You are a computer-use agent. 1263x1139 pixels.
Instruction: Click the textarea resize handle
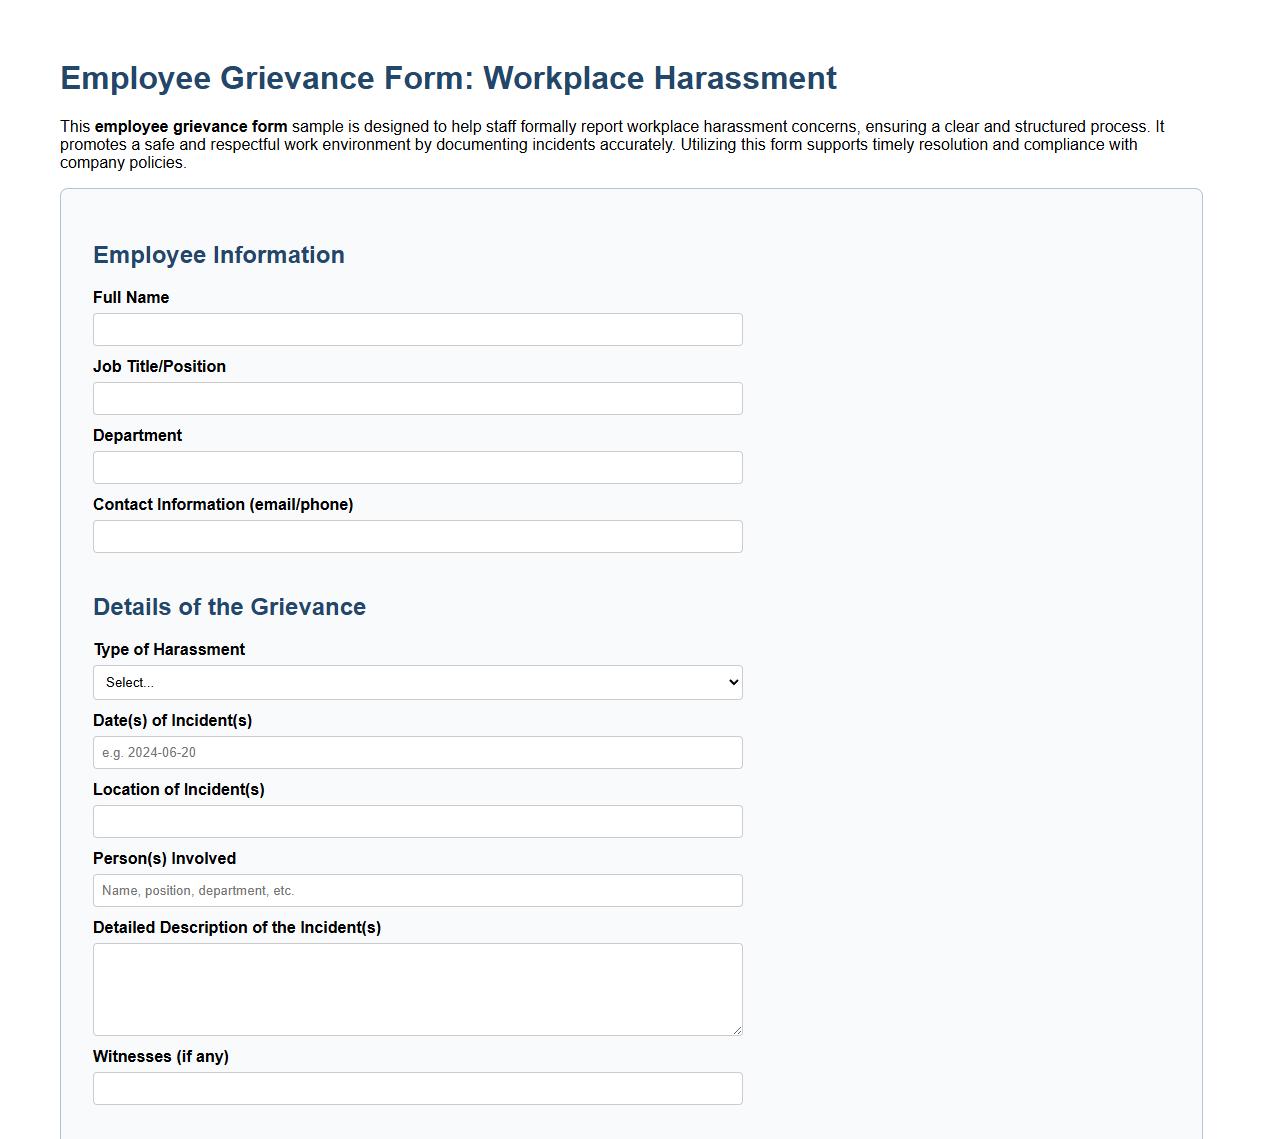(x=737, y=1030)
